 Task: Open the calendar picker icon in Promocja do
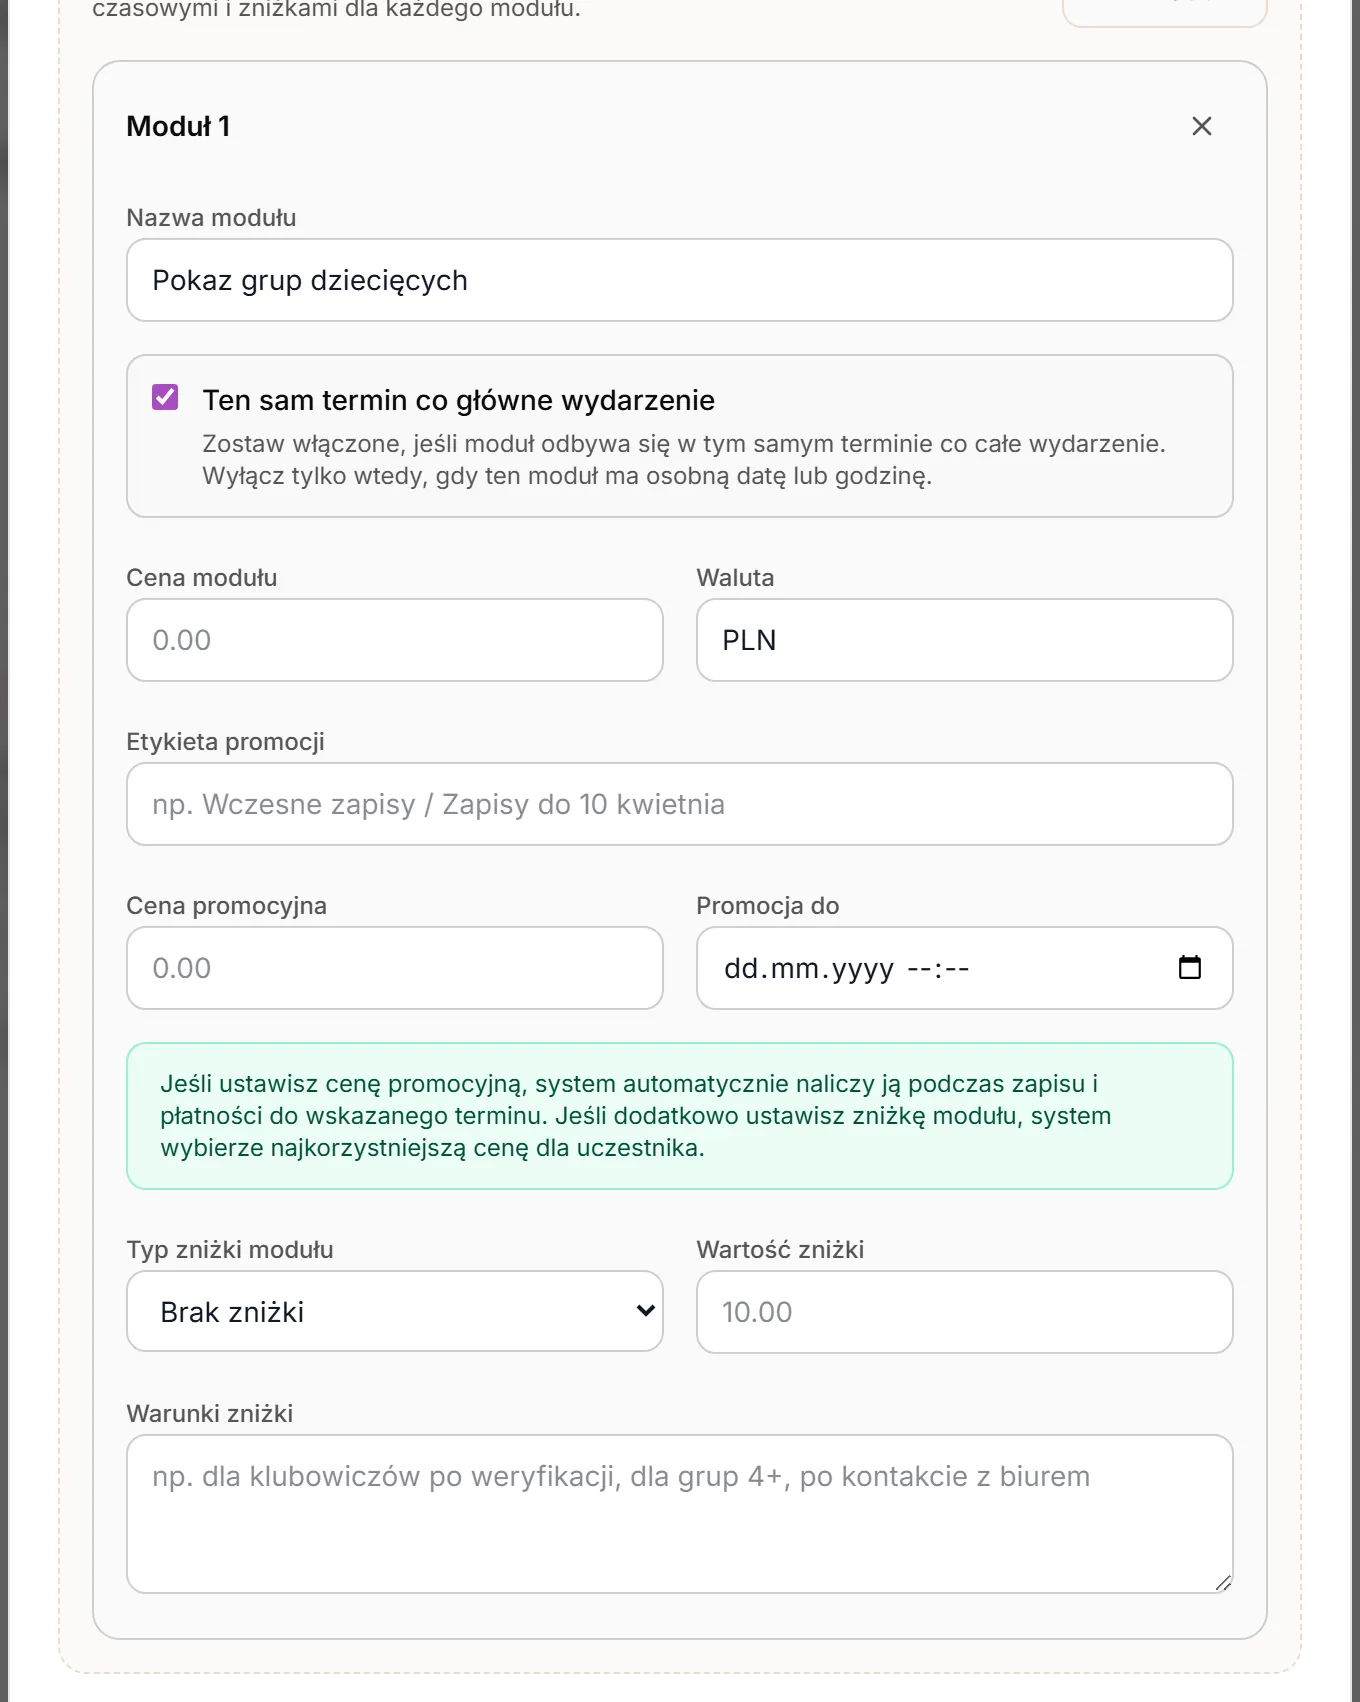pyautogui.click(x=1189, y=968)
